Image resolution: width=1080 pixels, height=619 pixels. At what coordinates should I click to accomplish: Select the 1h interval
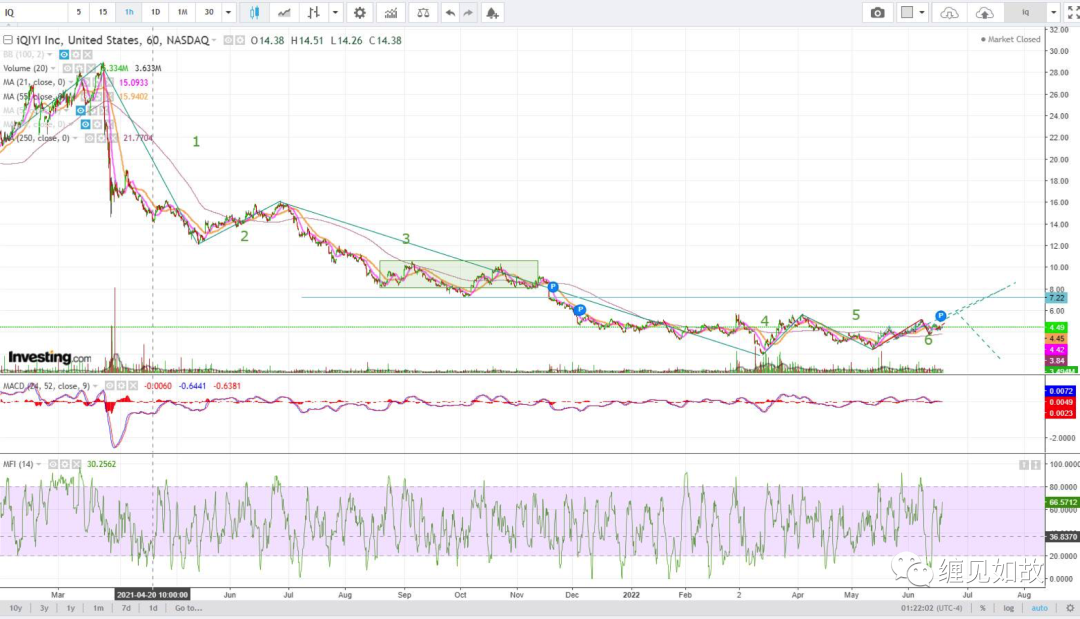click(129, 12)
